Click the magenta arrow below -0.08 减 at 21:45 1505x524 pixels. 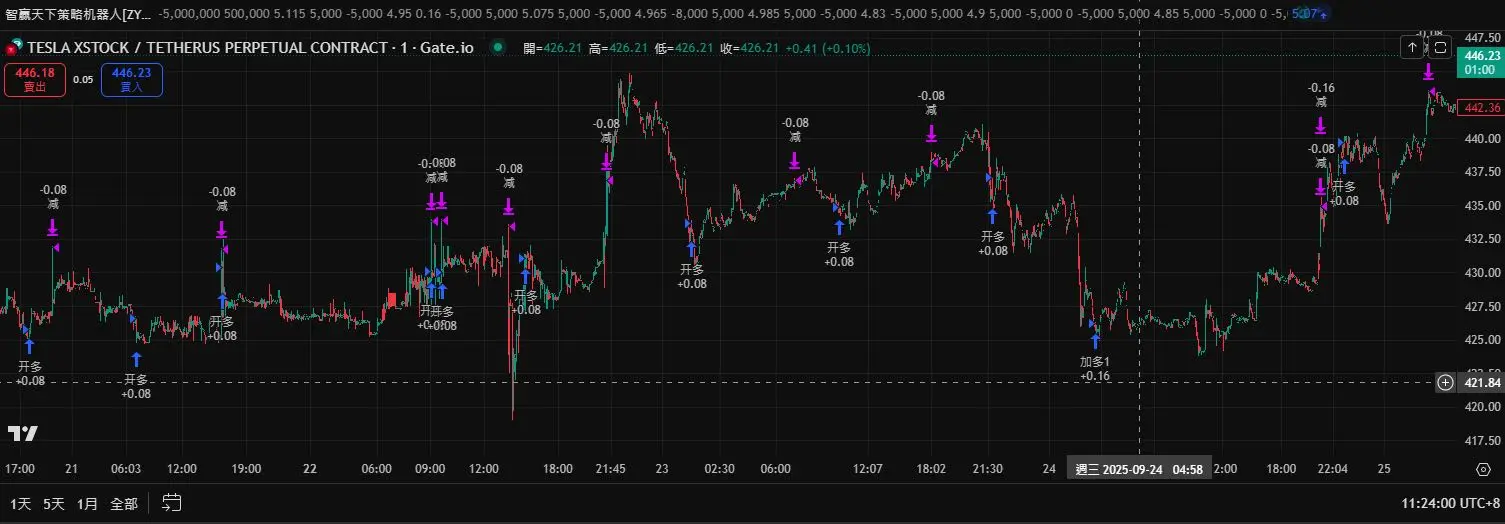pyautogui.click(x=606, y=162)
